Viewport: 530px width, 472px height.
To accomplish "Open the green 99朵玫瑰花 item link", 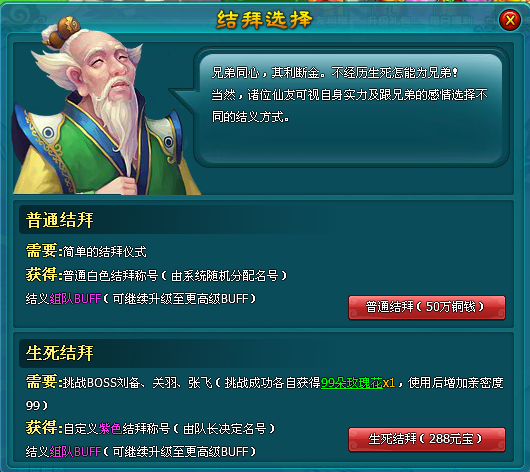I will [x=352, y=383].
